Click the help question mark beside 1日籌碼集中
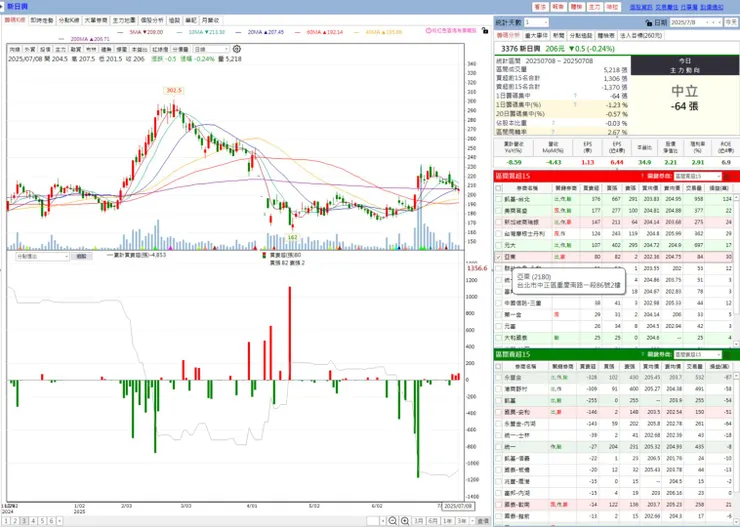740x527 pixels. pyautogui.click(x=575, y=96)
